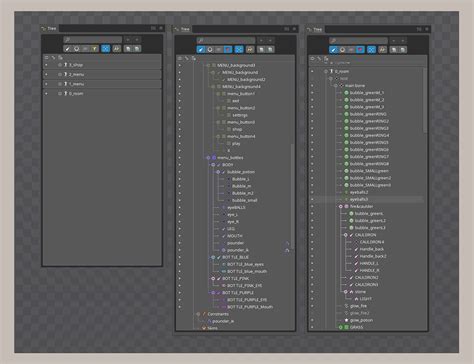Select the Tree tab of skeleton list panel

tap(49, 29)
